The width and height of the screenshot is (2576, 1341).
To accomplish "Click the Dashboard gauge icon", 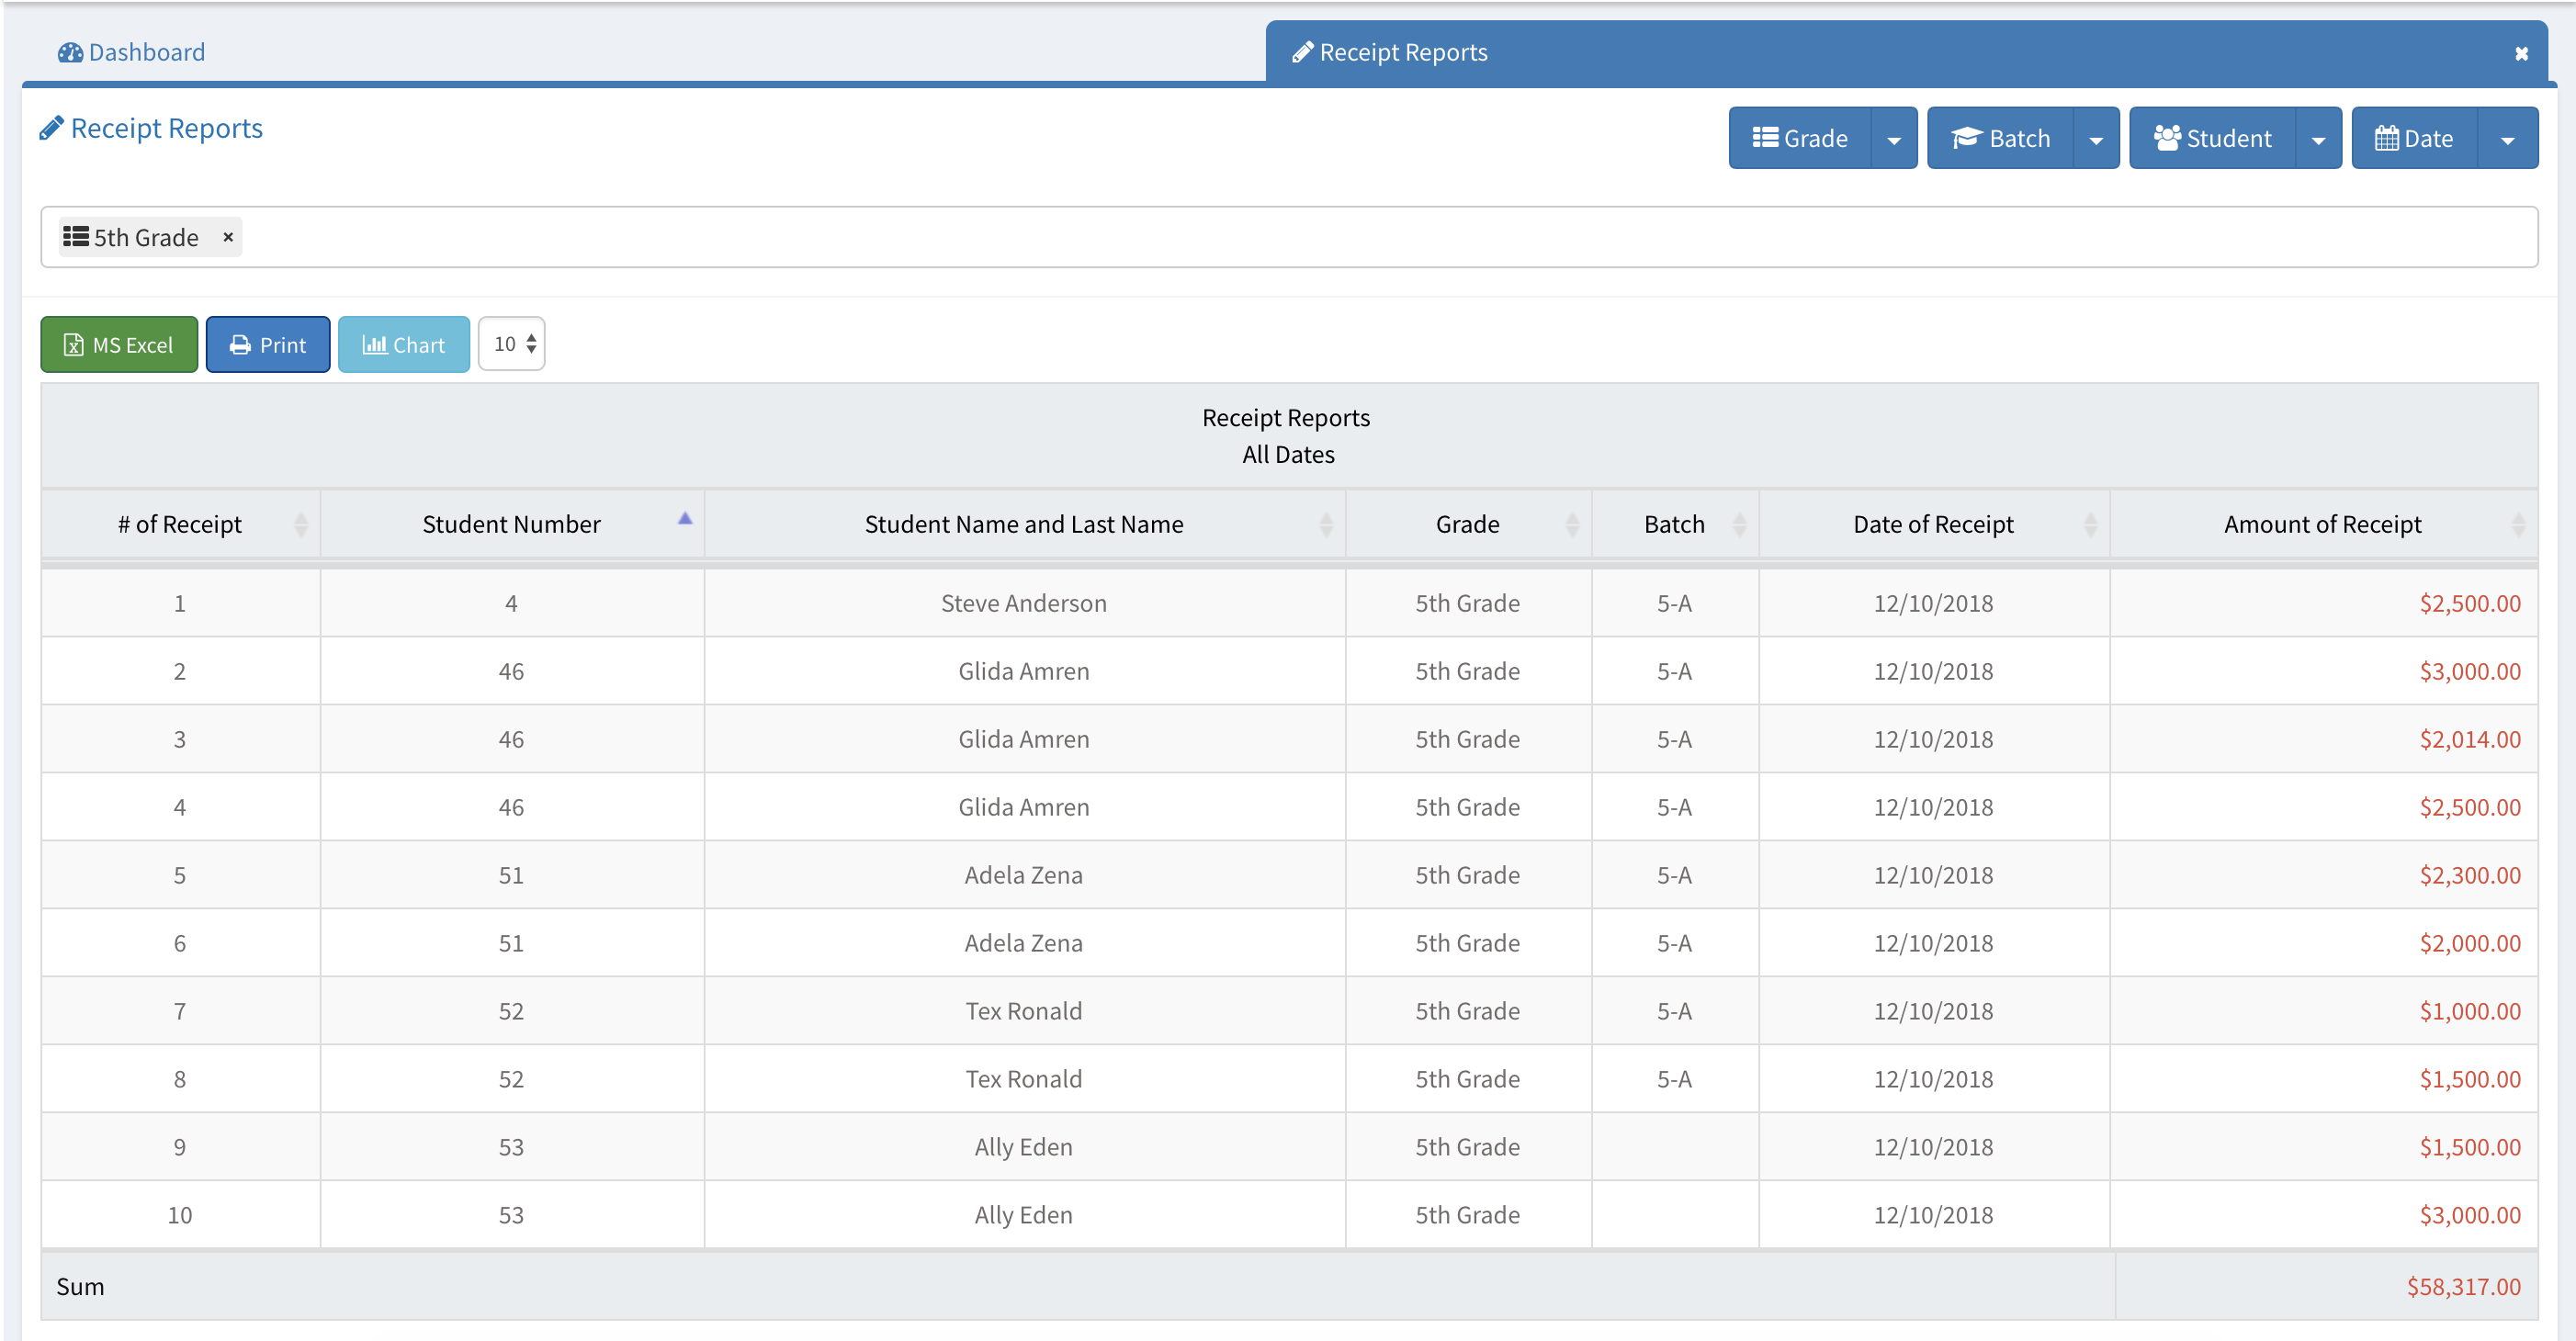I will 70,53.
